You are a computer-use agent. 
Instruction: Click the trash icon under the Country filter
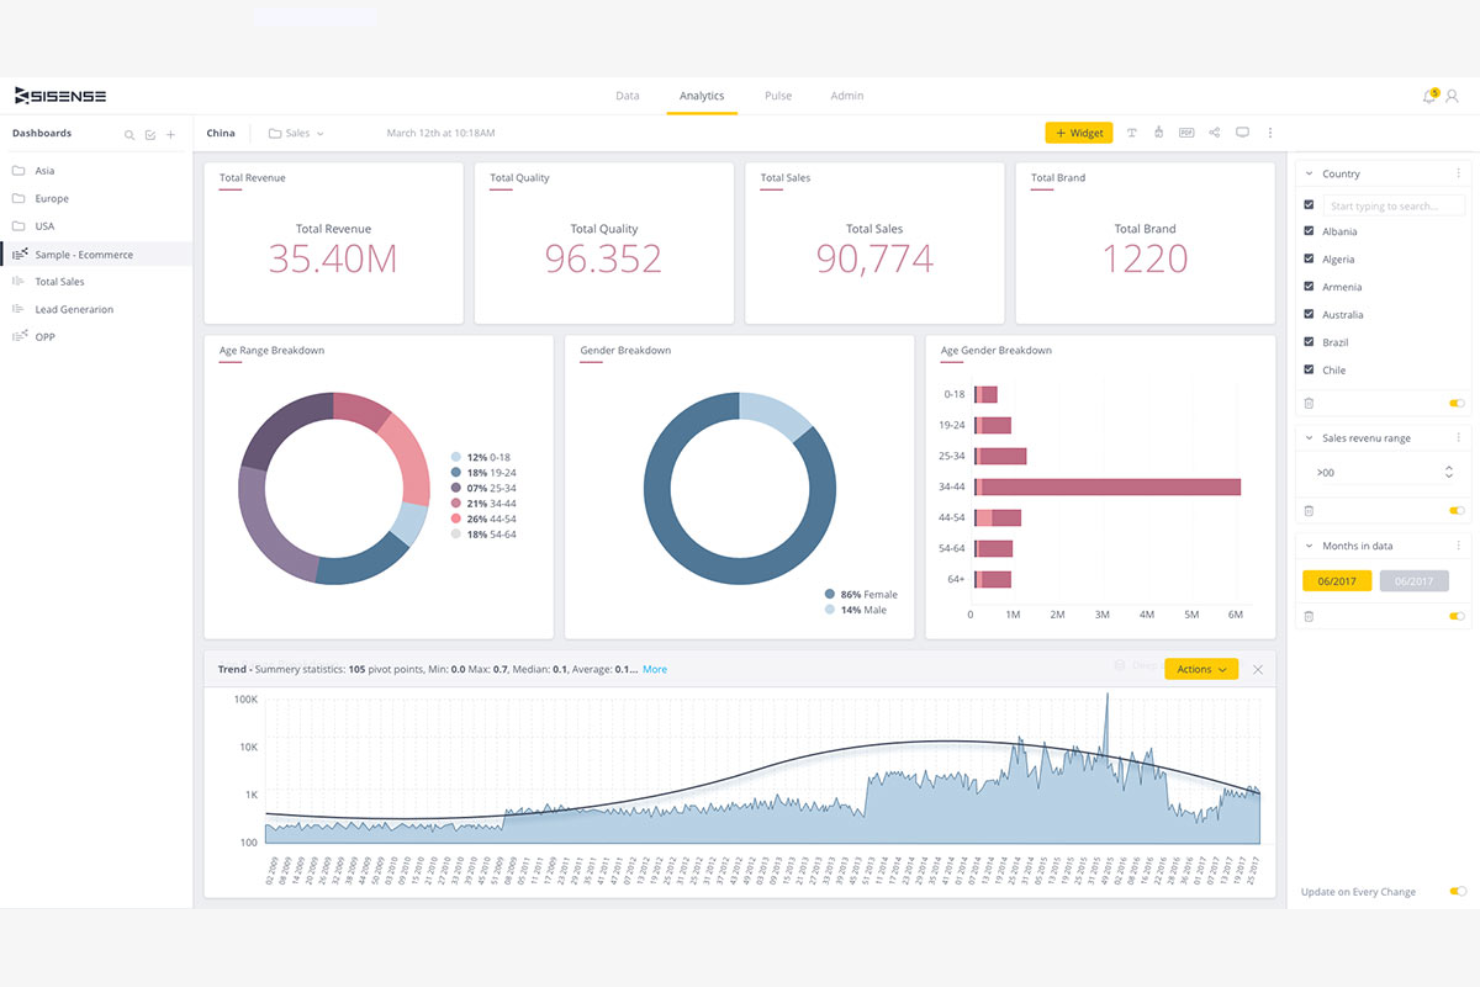(x=1310, y=403)
